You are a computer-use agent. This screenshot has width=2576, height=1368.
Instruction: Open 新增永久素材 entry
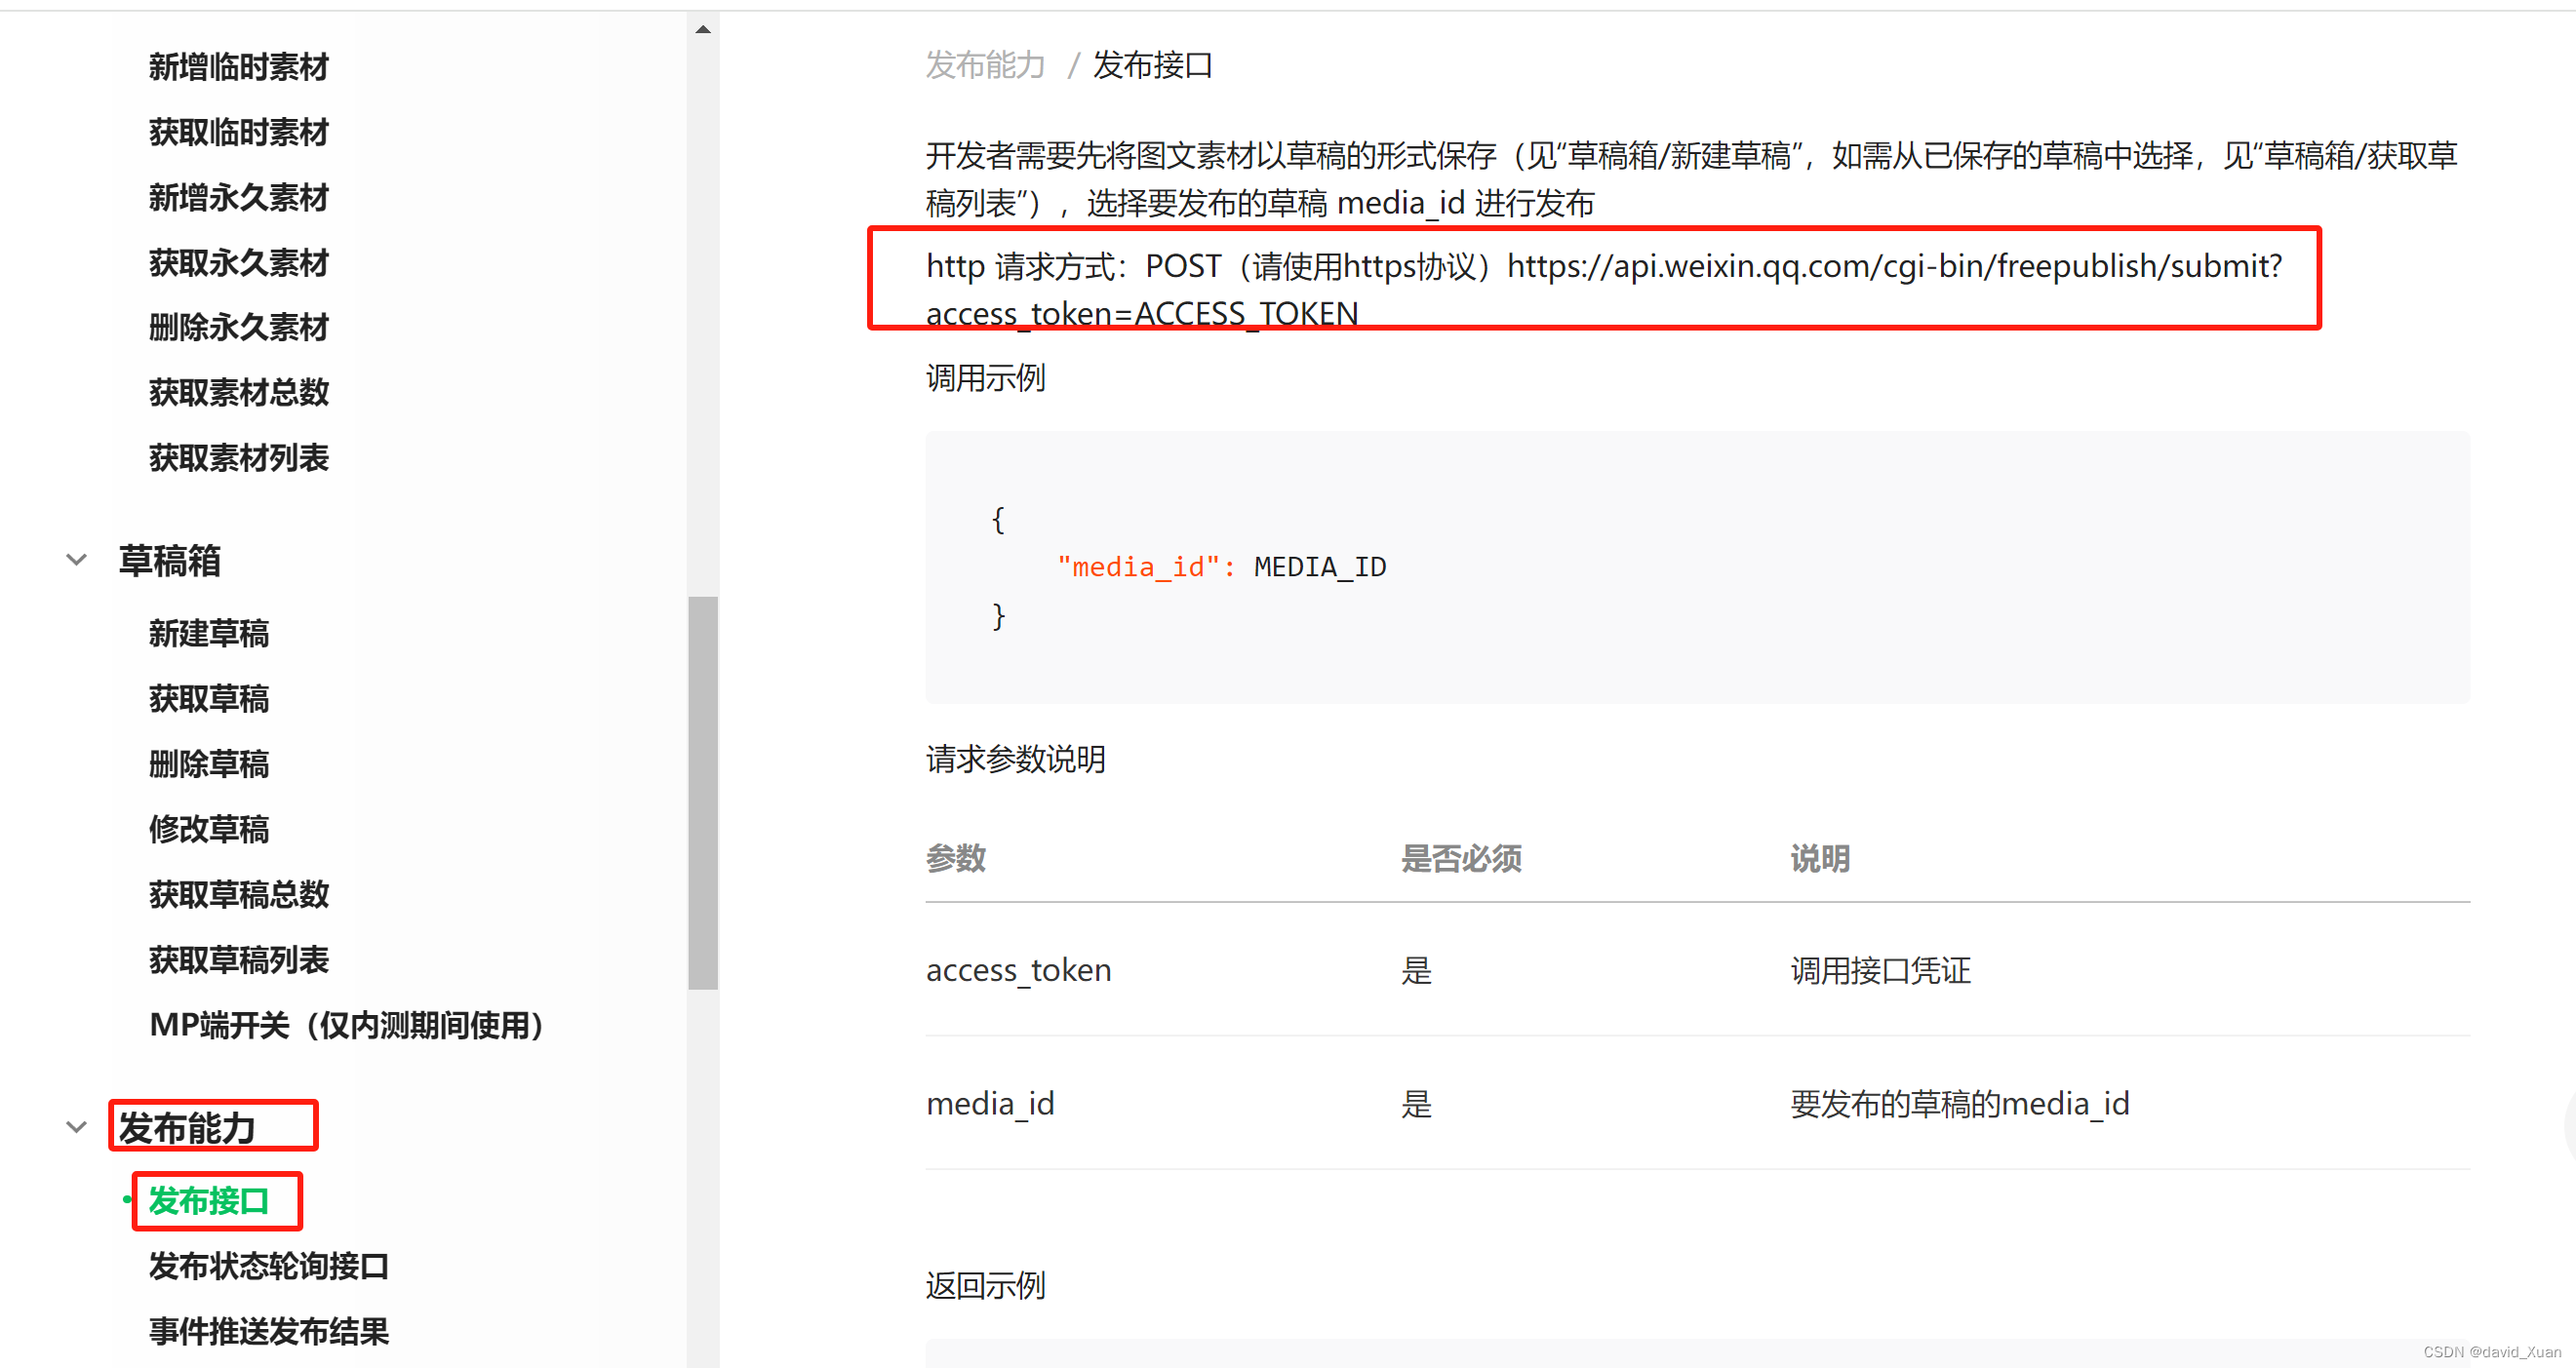click(238, 197)
